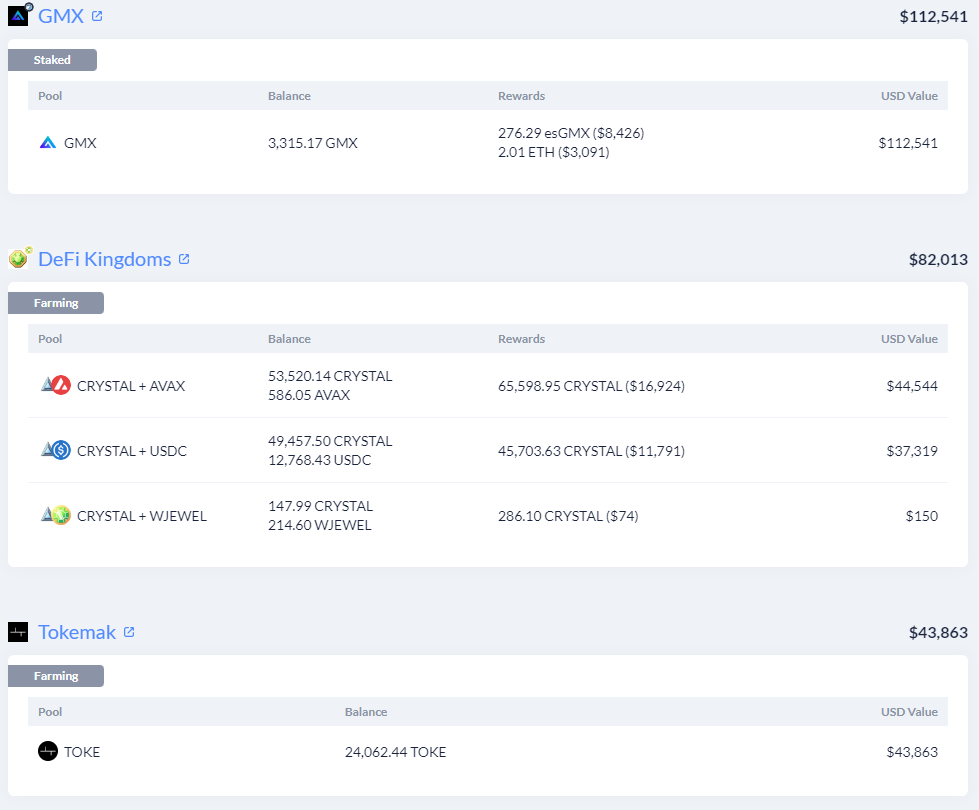Open DeFi Kingdoms external link icon
The image size is (979, 810).
184,259
